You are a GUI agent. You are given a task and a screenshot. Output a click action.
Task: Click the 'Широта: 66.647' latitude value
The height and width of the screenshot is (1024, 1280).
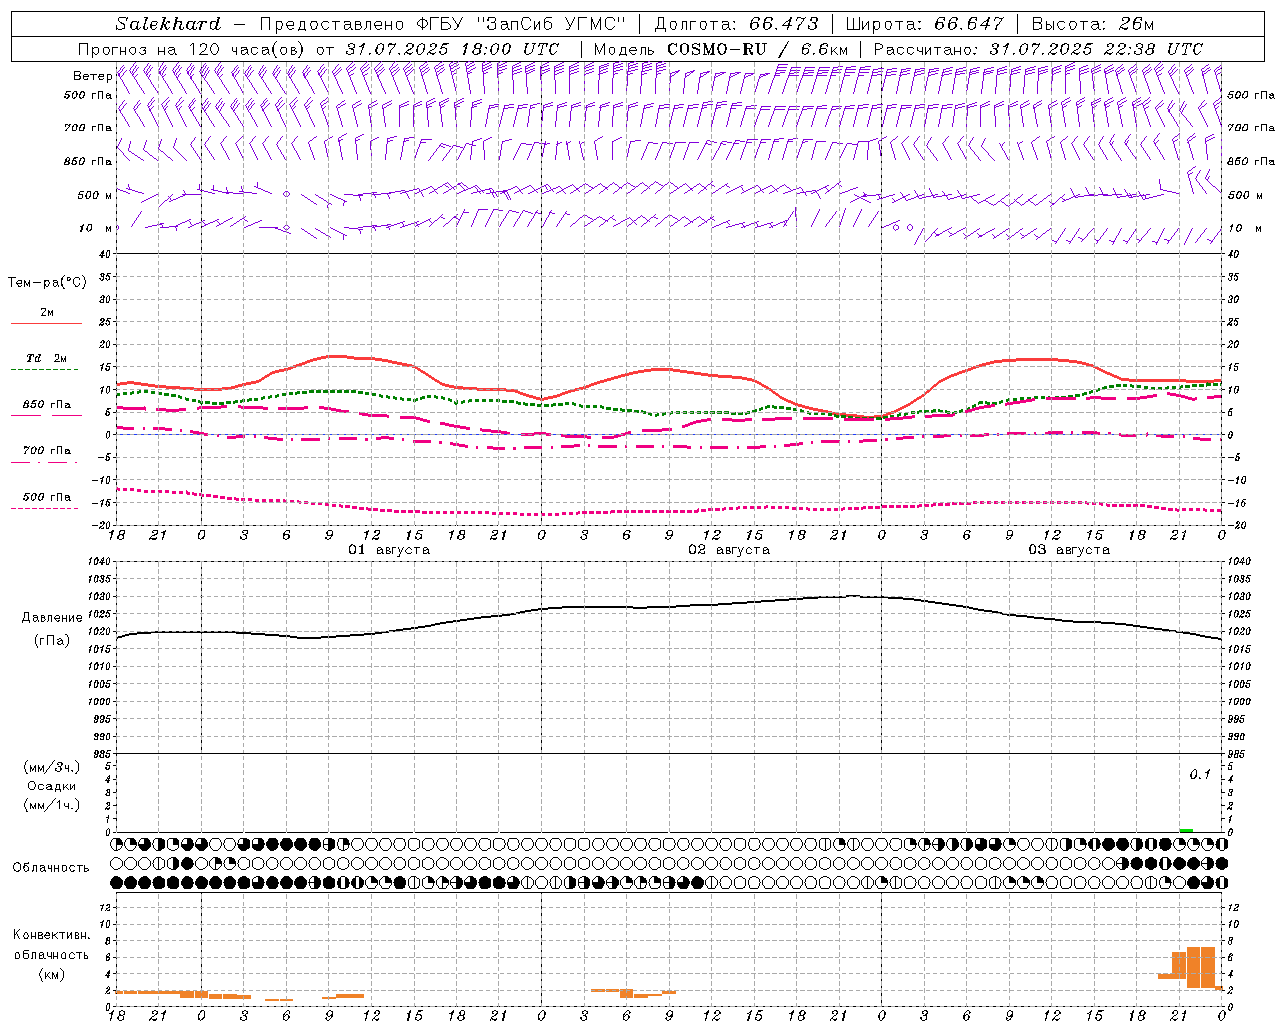[x=924, y=23]
